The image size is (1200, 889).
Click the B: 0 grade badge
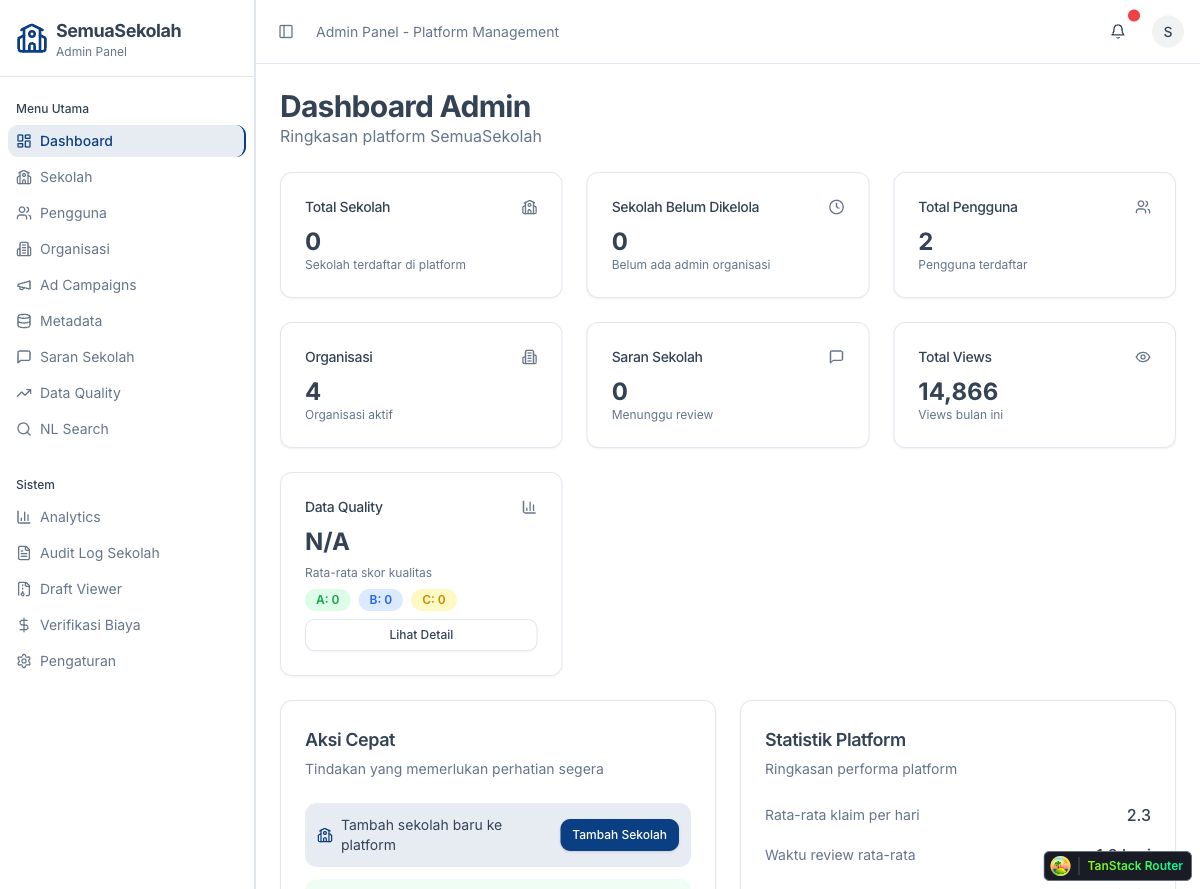click(380, 600)
